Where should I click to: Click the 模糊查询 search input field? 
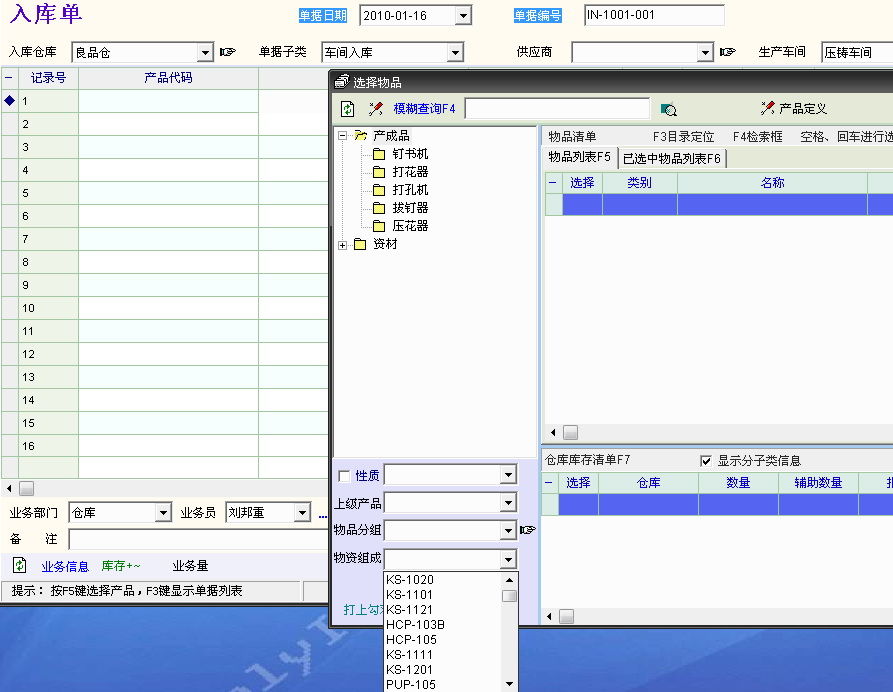click(556, 109)
